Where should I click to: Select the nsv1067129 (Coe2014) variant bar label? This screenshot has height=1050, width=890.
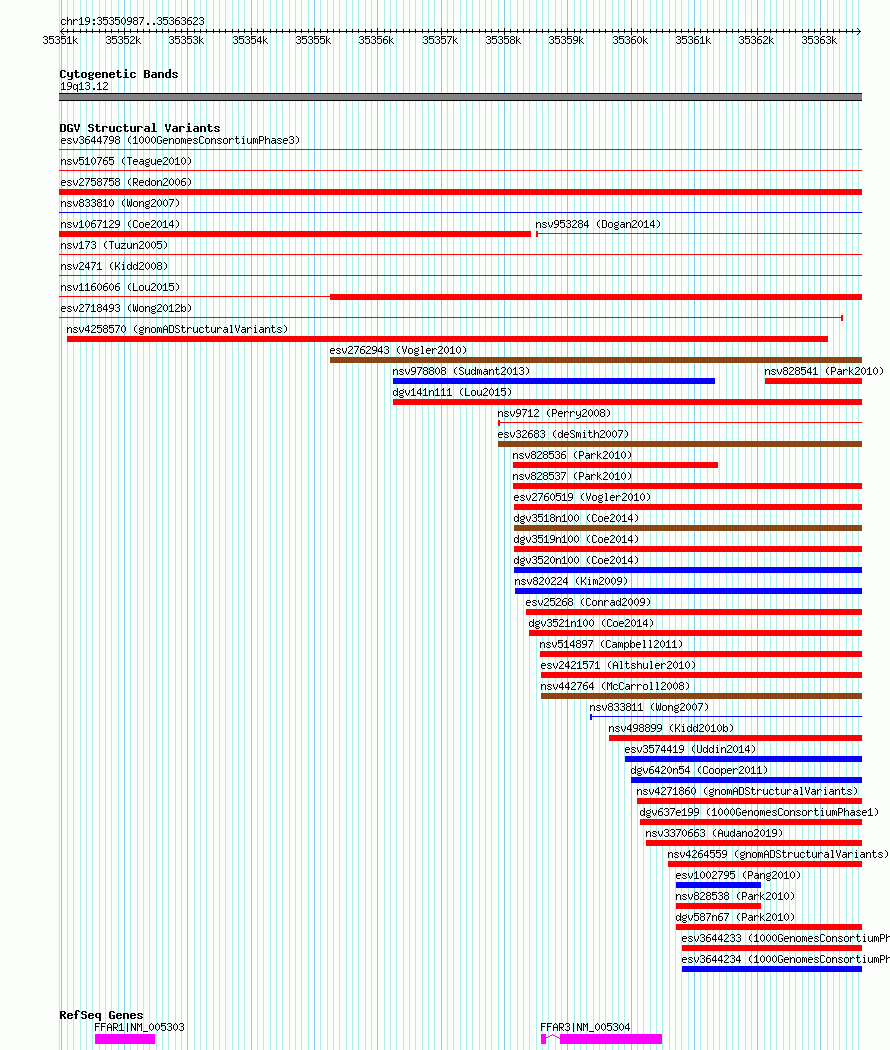tap(120, 224)
